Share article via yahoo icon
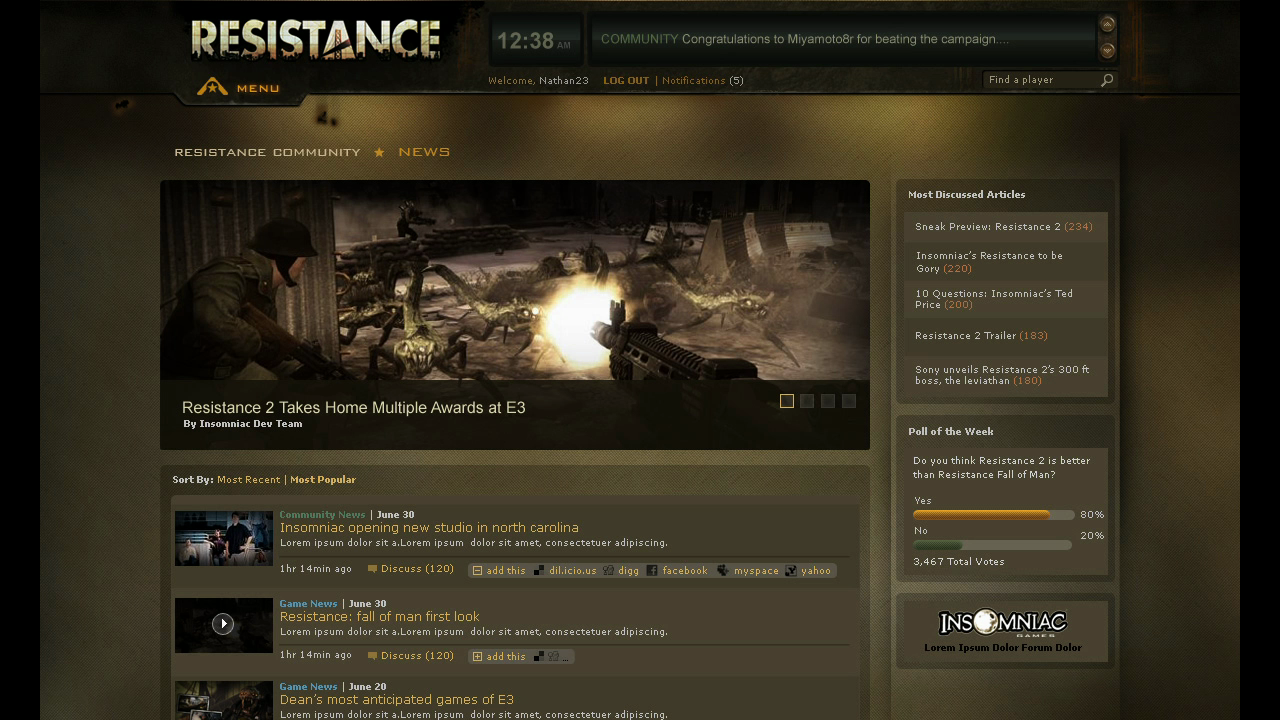This screenshot has width=1280, height=720. coord(791,571)
